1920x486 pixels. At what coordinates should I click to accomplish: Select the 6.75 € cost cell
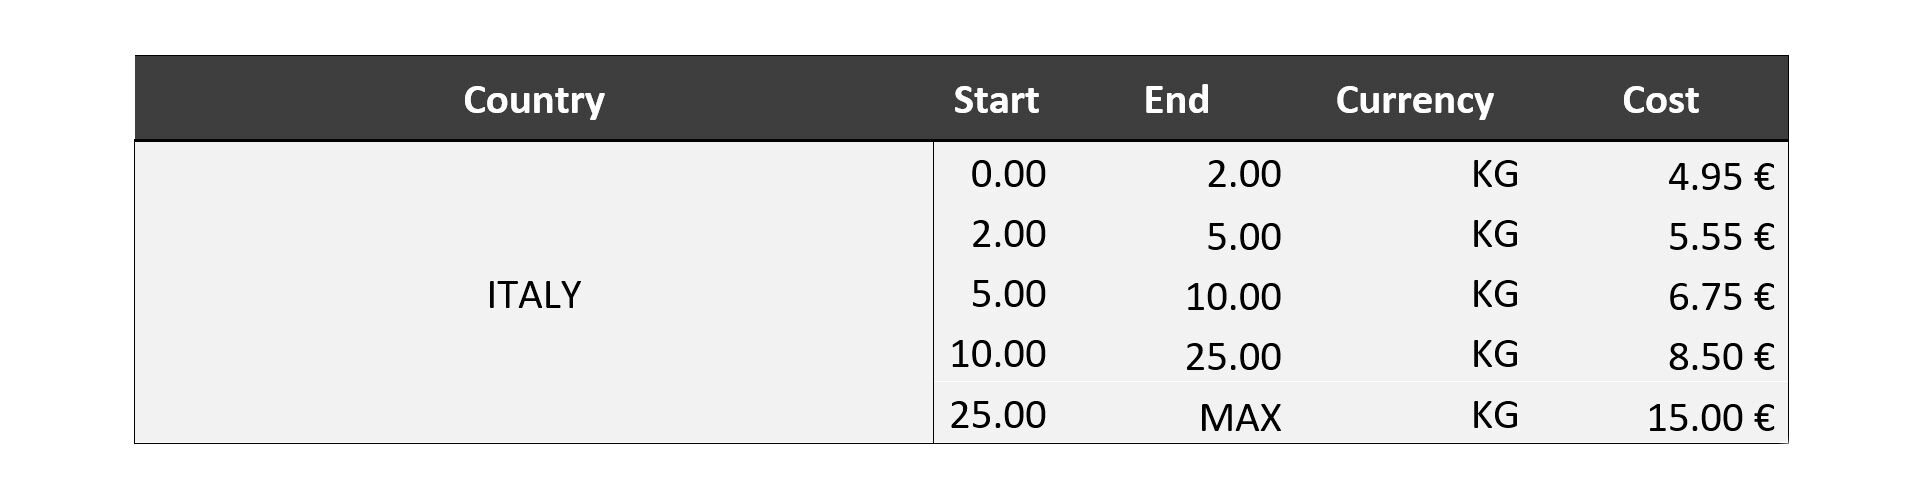[x=1721, y=297]
